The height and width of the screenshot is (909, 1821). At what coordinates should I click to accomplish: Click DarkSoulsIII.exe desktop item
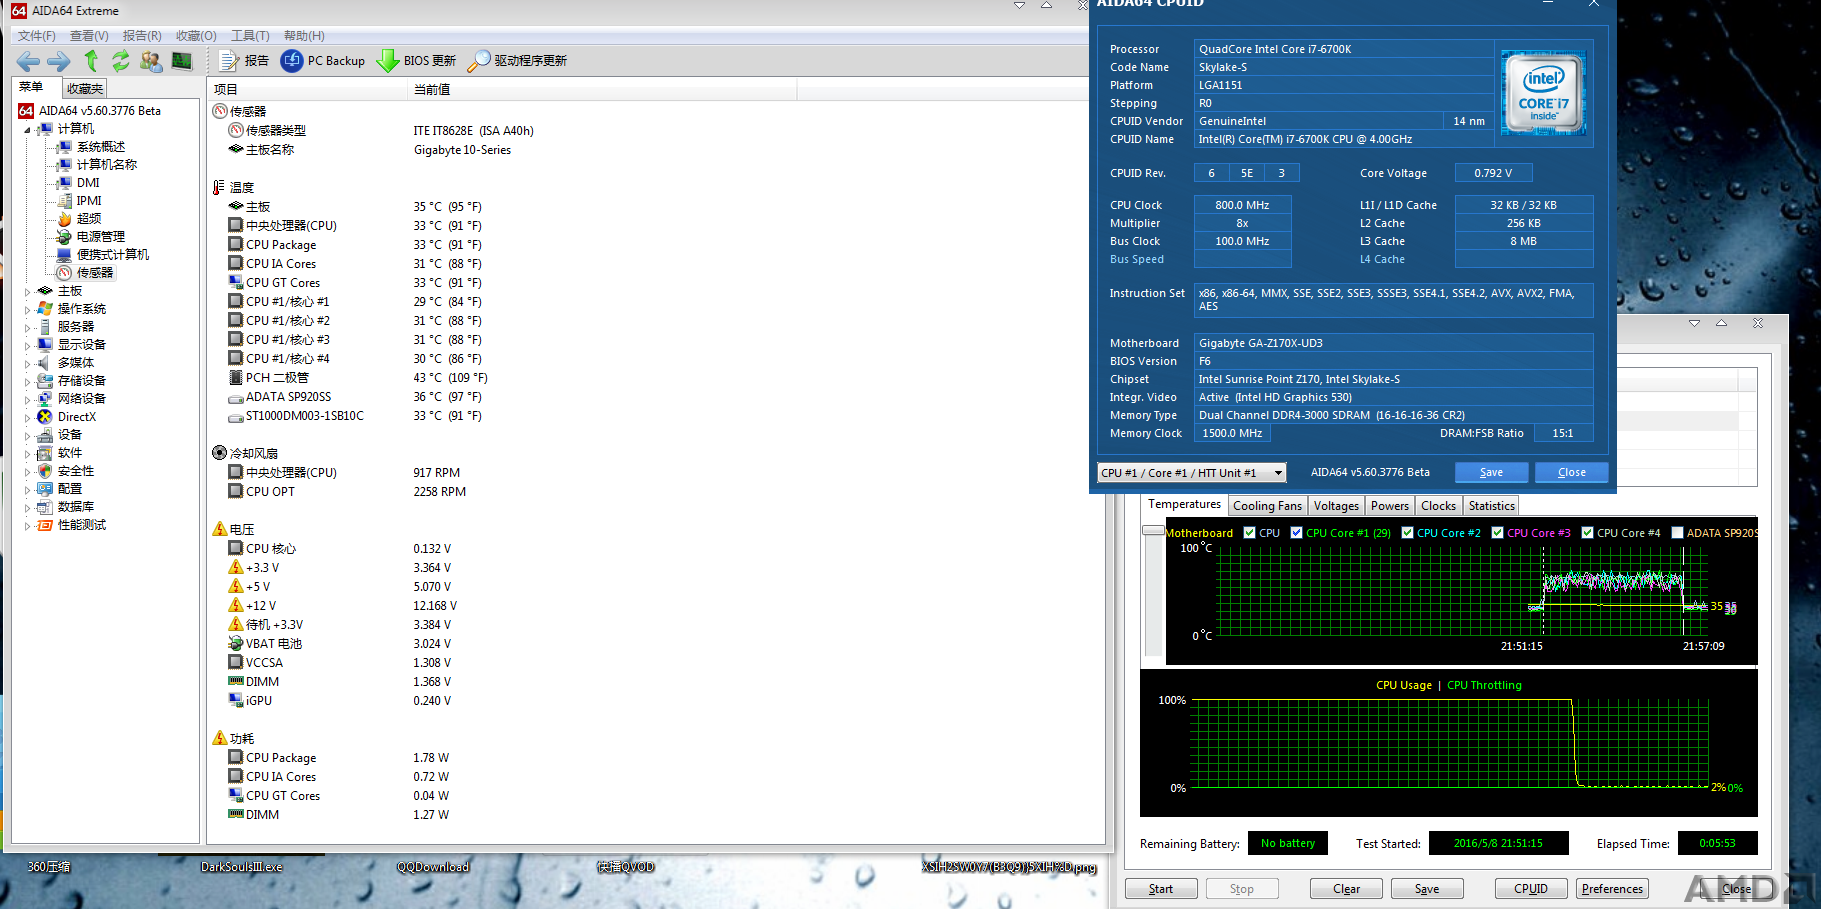[242, 867]
